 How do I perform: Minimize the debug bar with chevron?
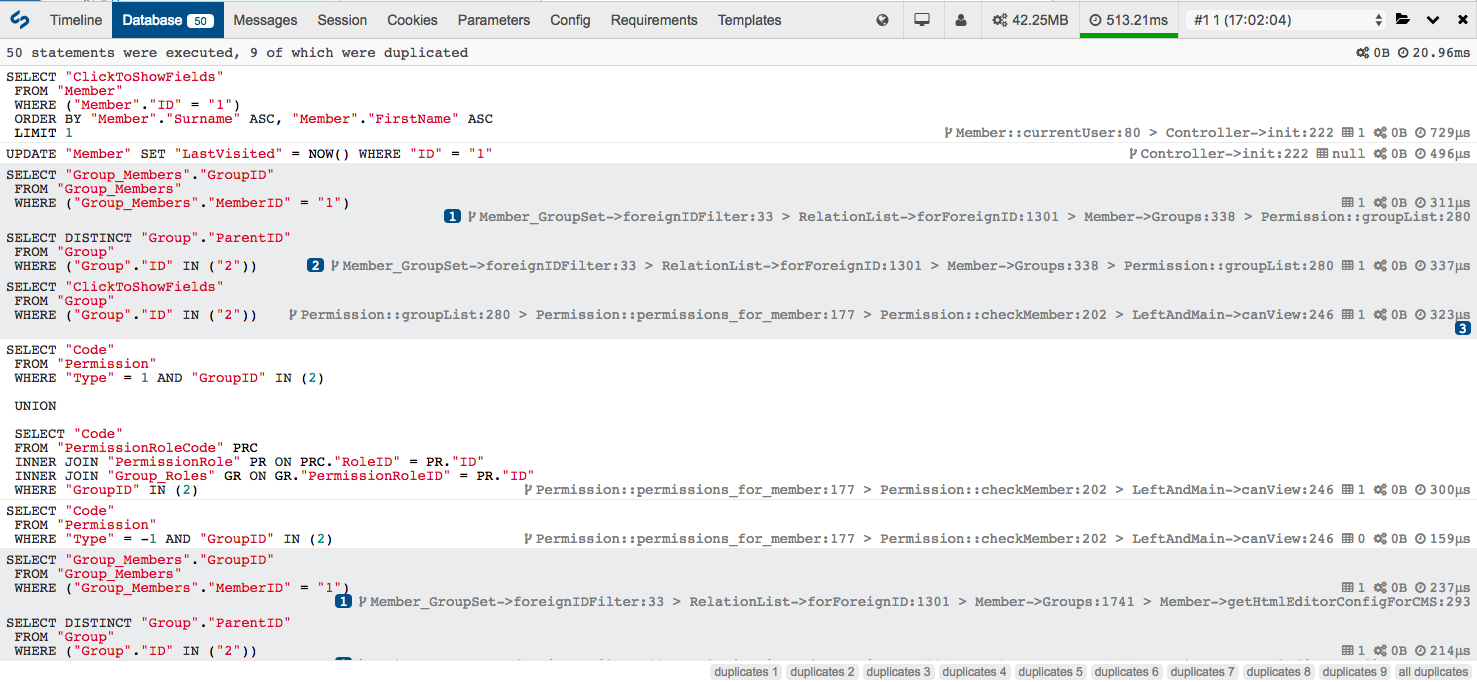1433,20
